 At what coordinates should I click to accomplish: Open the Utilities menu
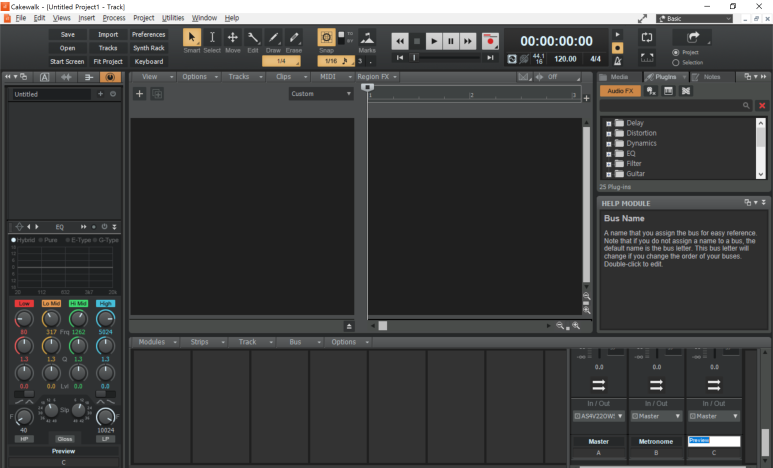pyautogui.click(x=173, y=18)
